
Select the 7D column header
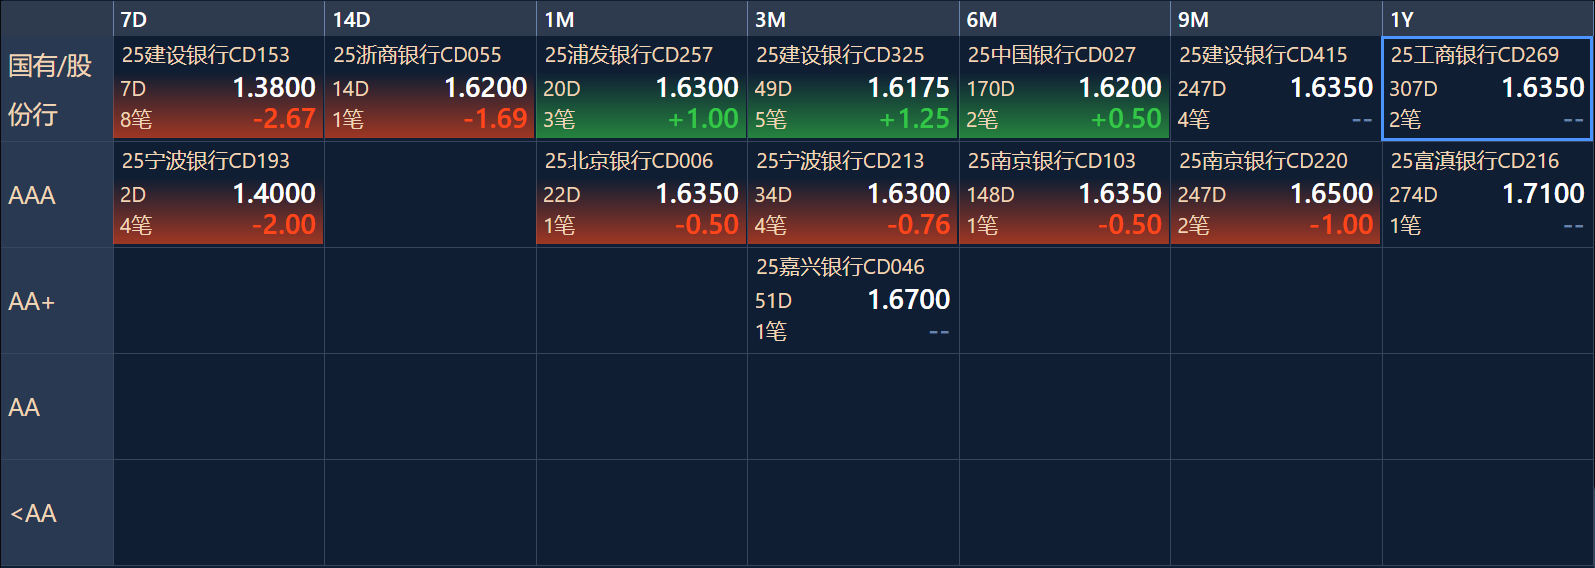click(x=218, y=19)
